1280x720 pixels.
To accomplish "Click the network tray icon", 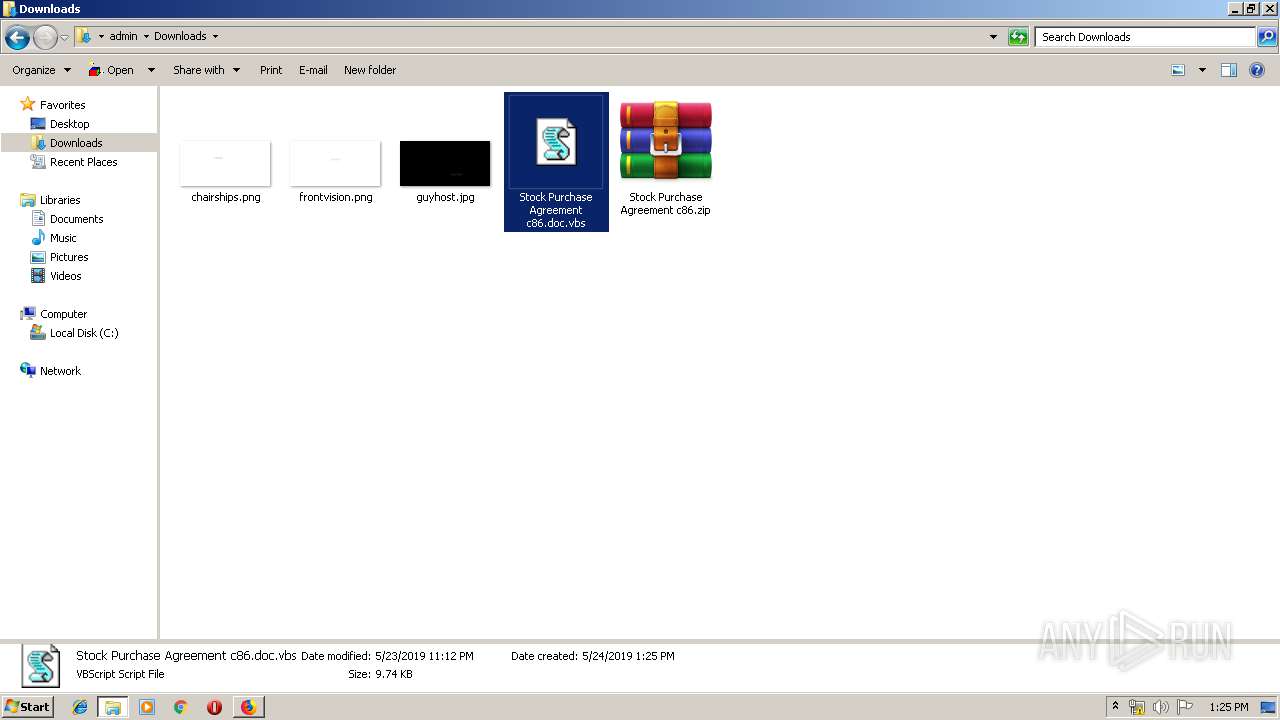I will coord(1137,707).
